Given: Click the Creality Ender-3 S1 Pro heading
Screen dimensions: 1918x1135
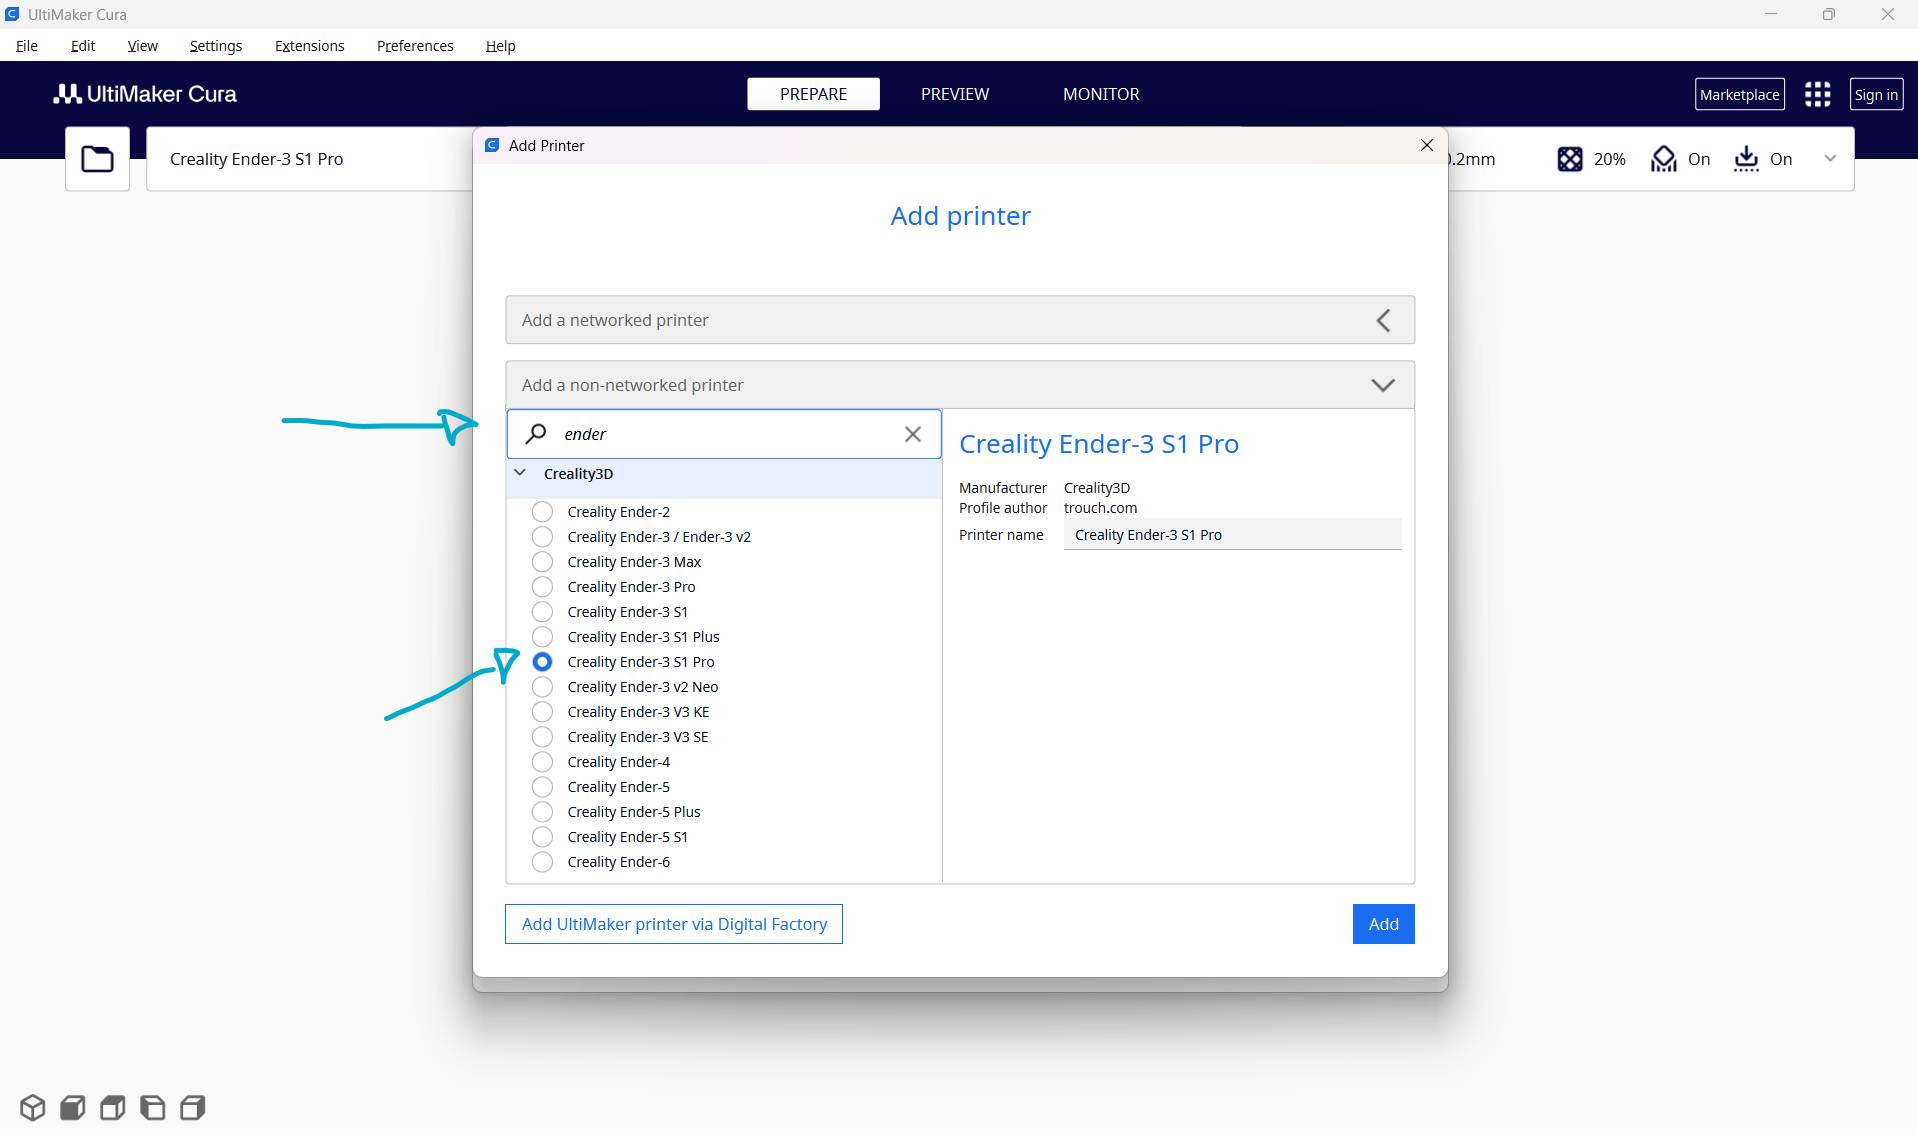Looking at the screenshot, I should [1099, 444].
